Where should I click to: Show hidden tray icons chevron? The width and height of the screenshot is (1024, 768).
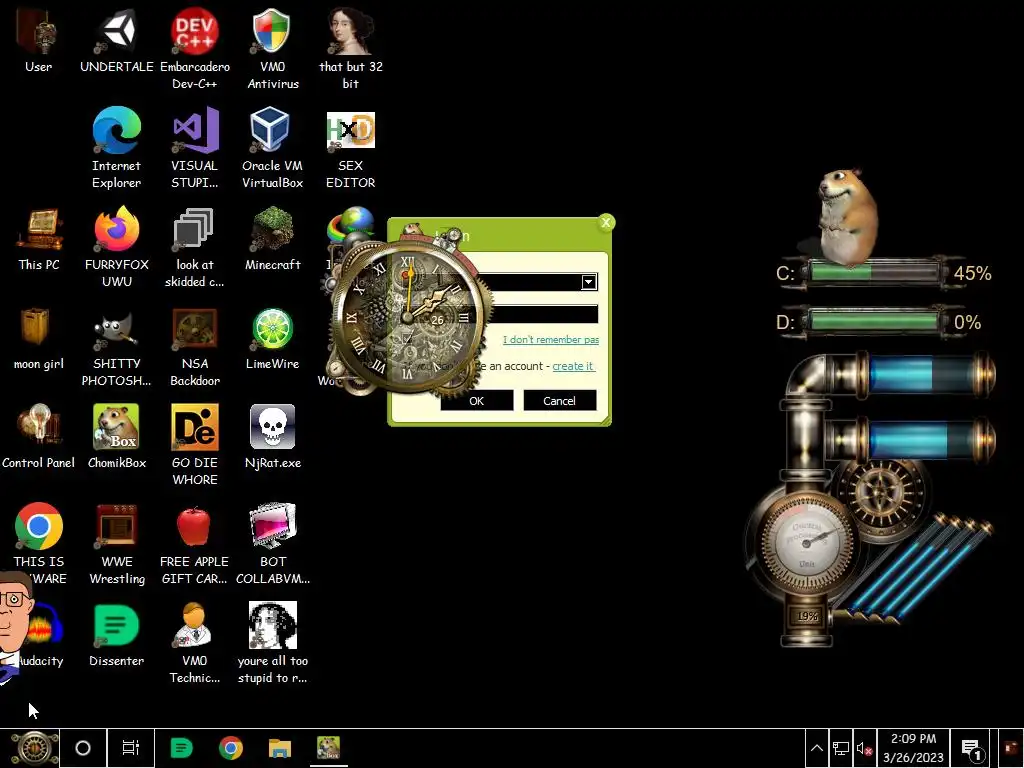pos(816,748)
